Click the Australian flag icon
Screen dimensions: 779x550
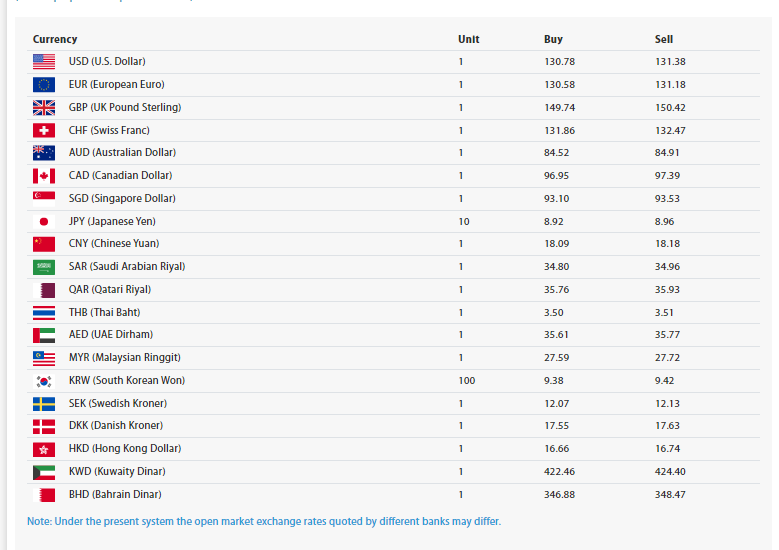pos(44,153)
